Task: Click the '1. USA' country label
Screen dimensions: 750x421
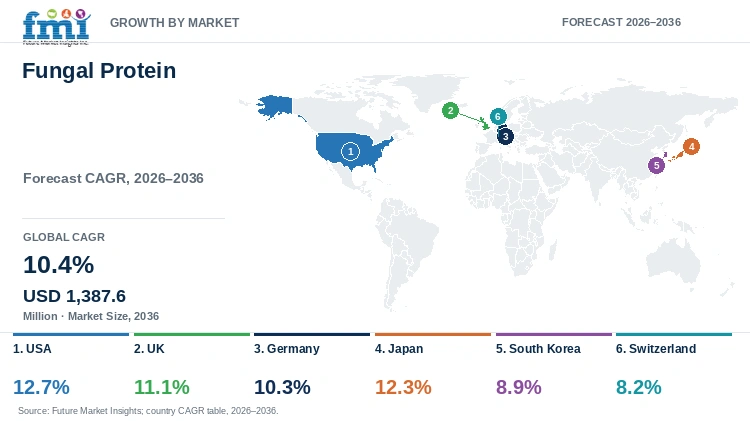Action: (x=32, y=349)
